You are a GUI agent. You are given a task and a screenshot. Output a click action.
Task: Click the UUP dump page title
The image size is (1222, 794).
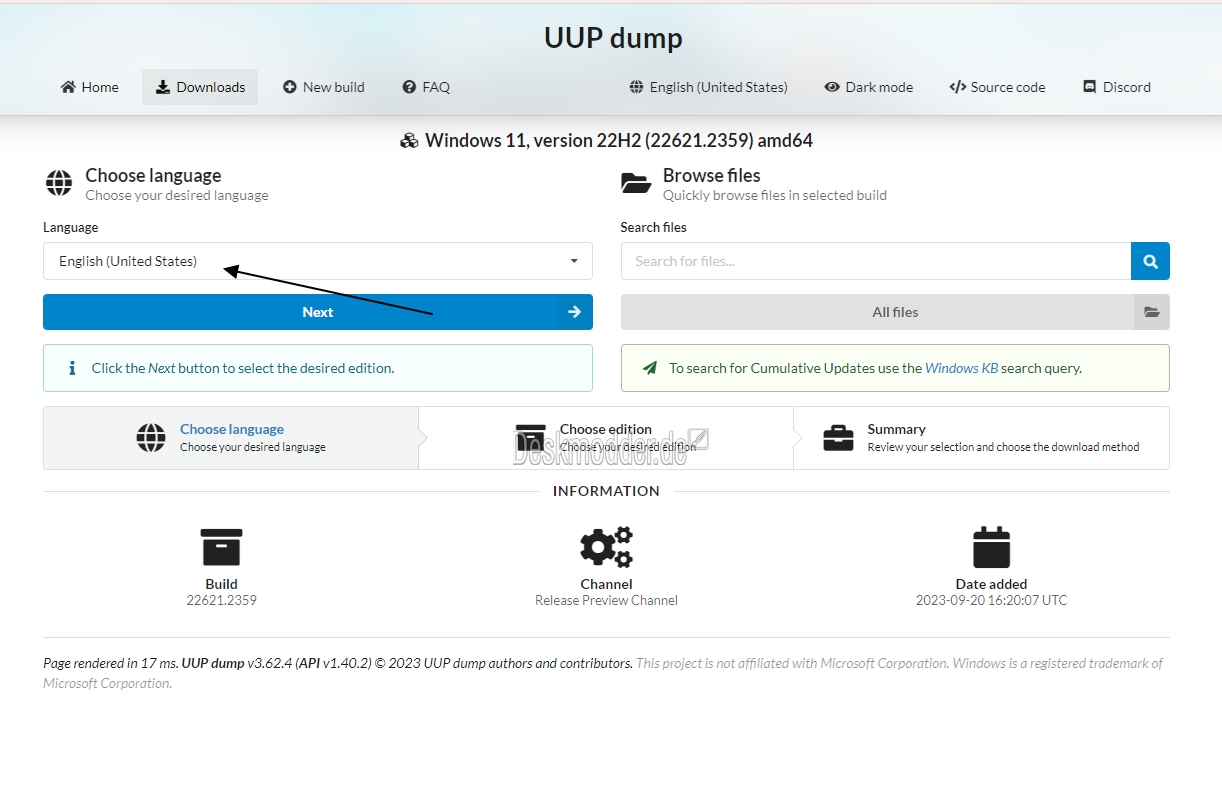613,38
